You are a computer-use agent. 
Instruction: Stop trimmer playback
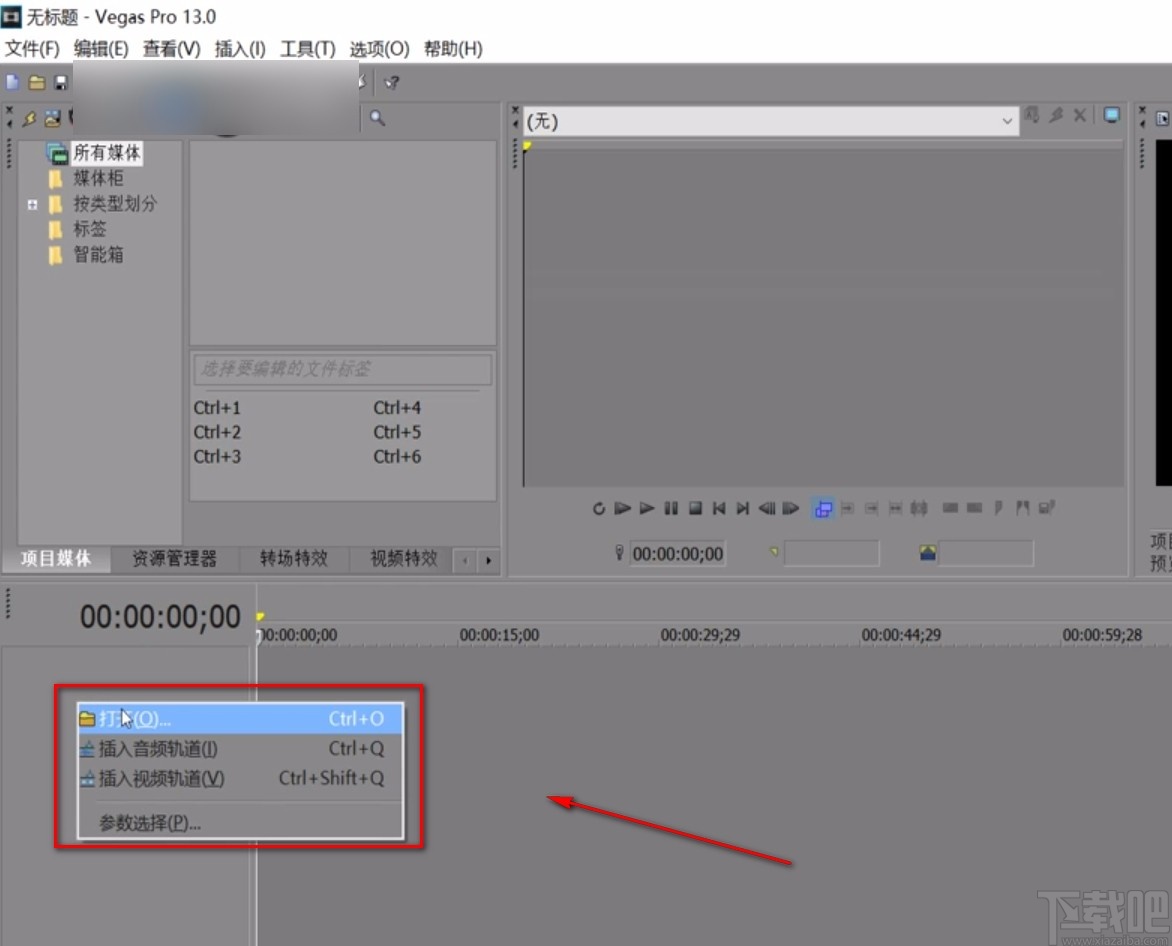695,509
